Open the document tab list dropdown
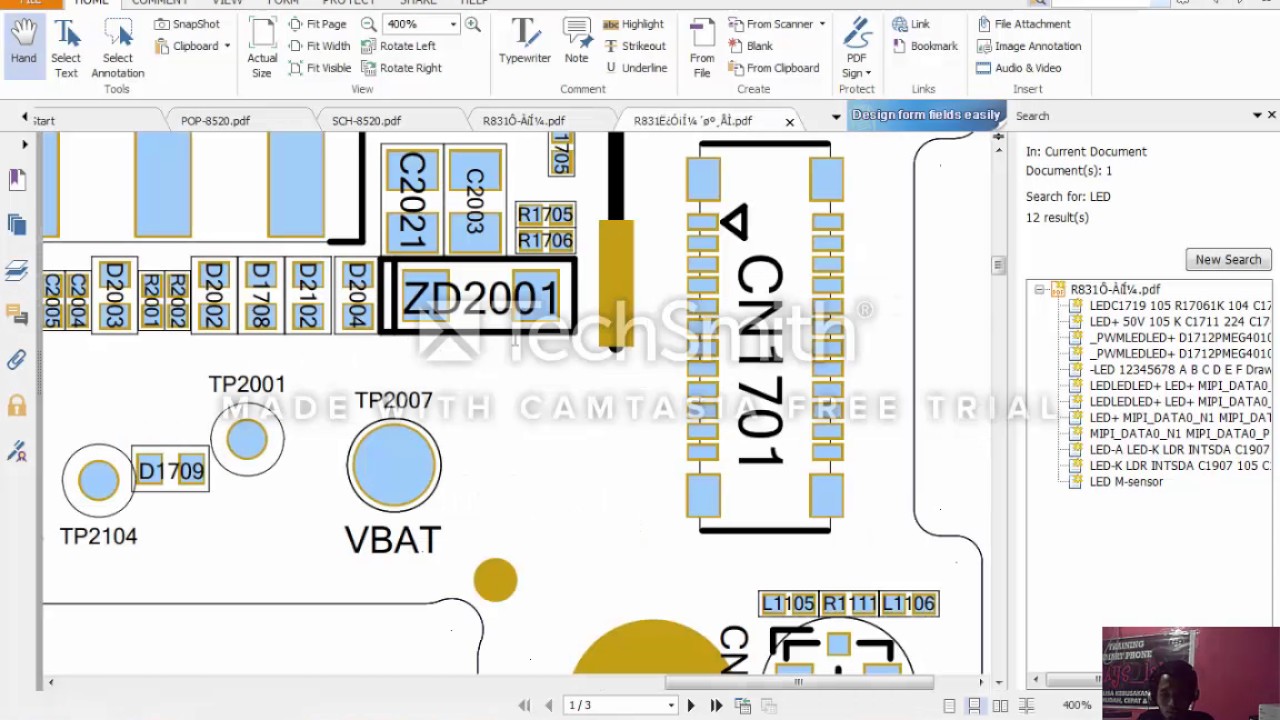Screen dimensions: 1280x720 point(836,117)
